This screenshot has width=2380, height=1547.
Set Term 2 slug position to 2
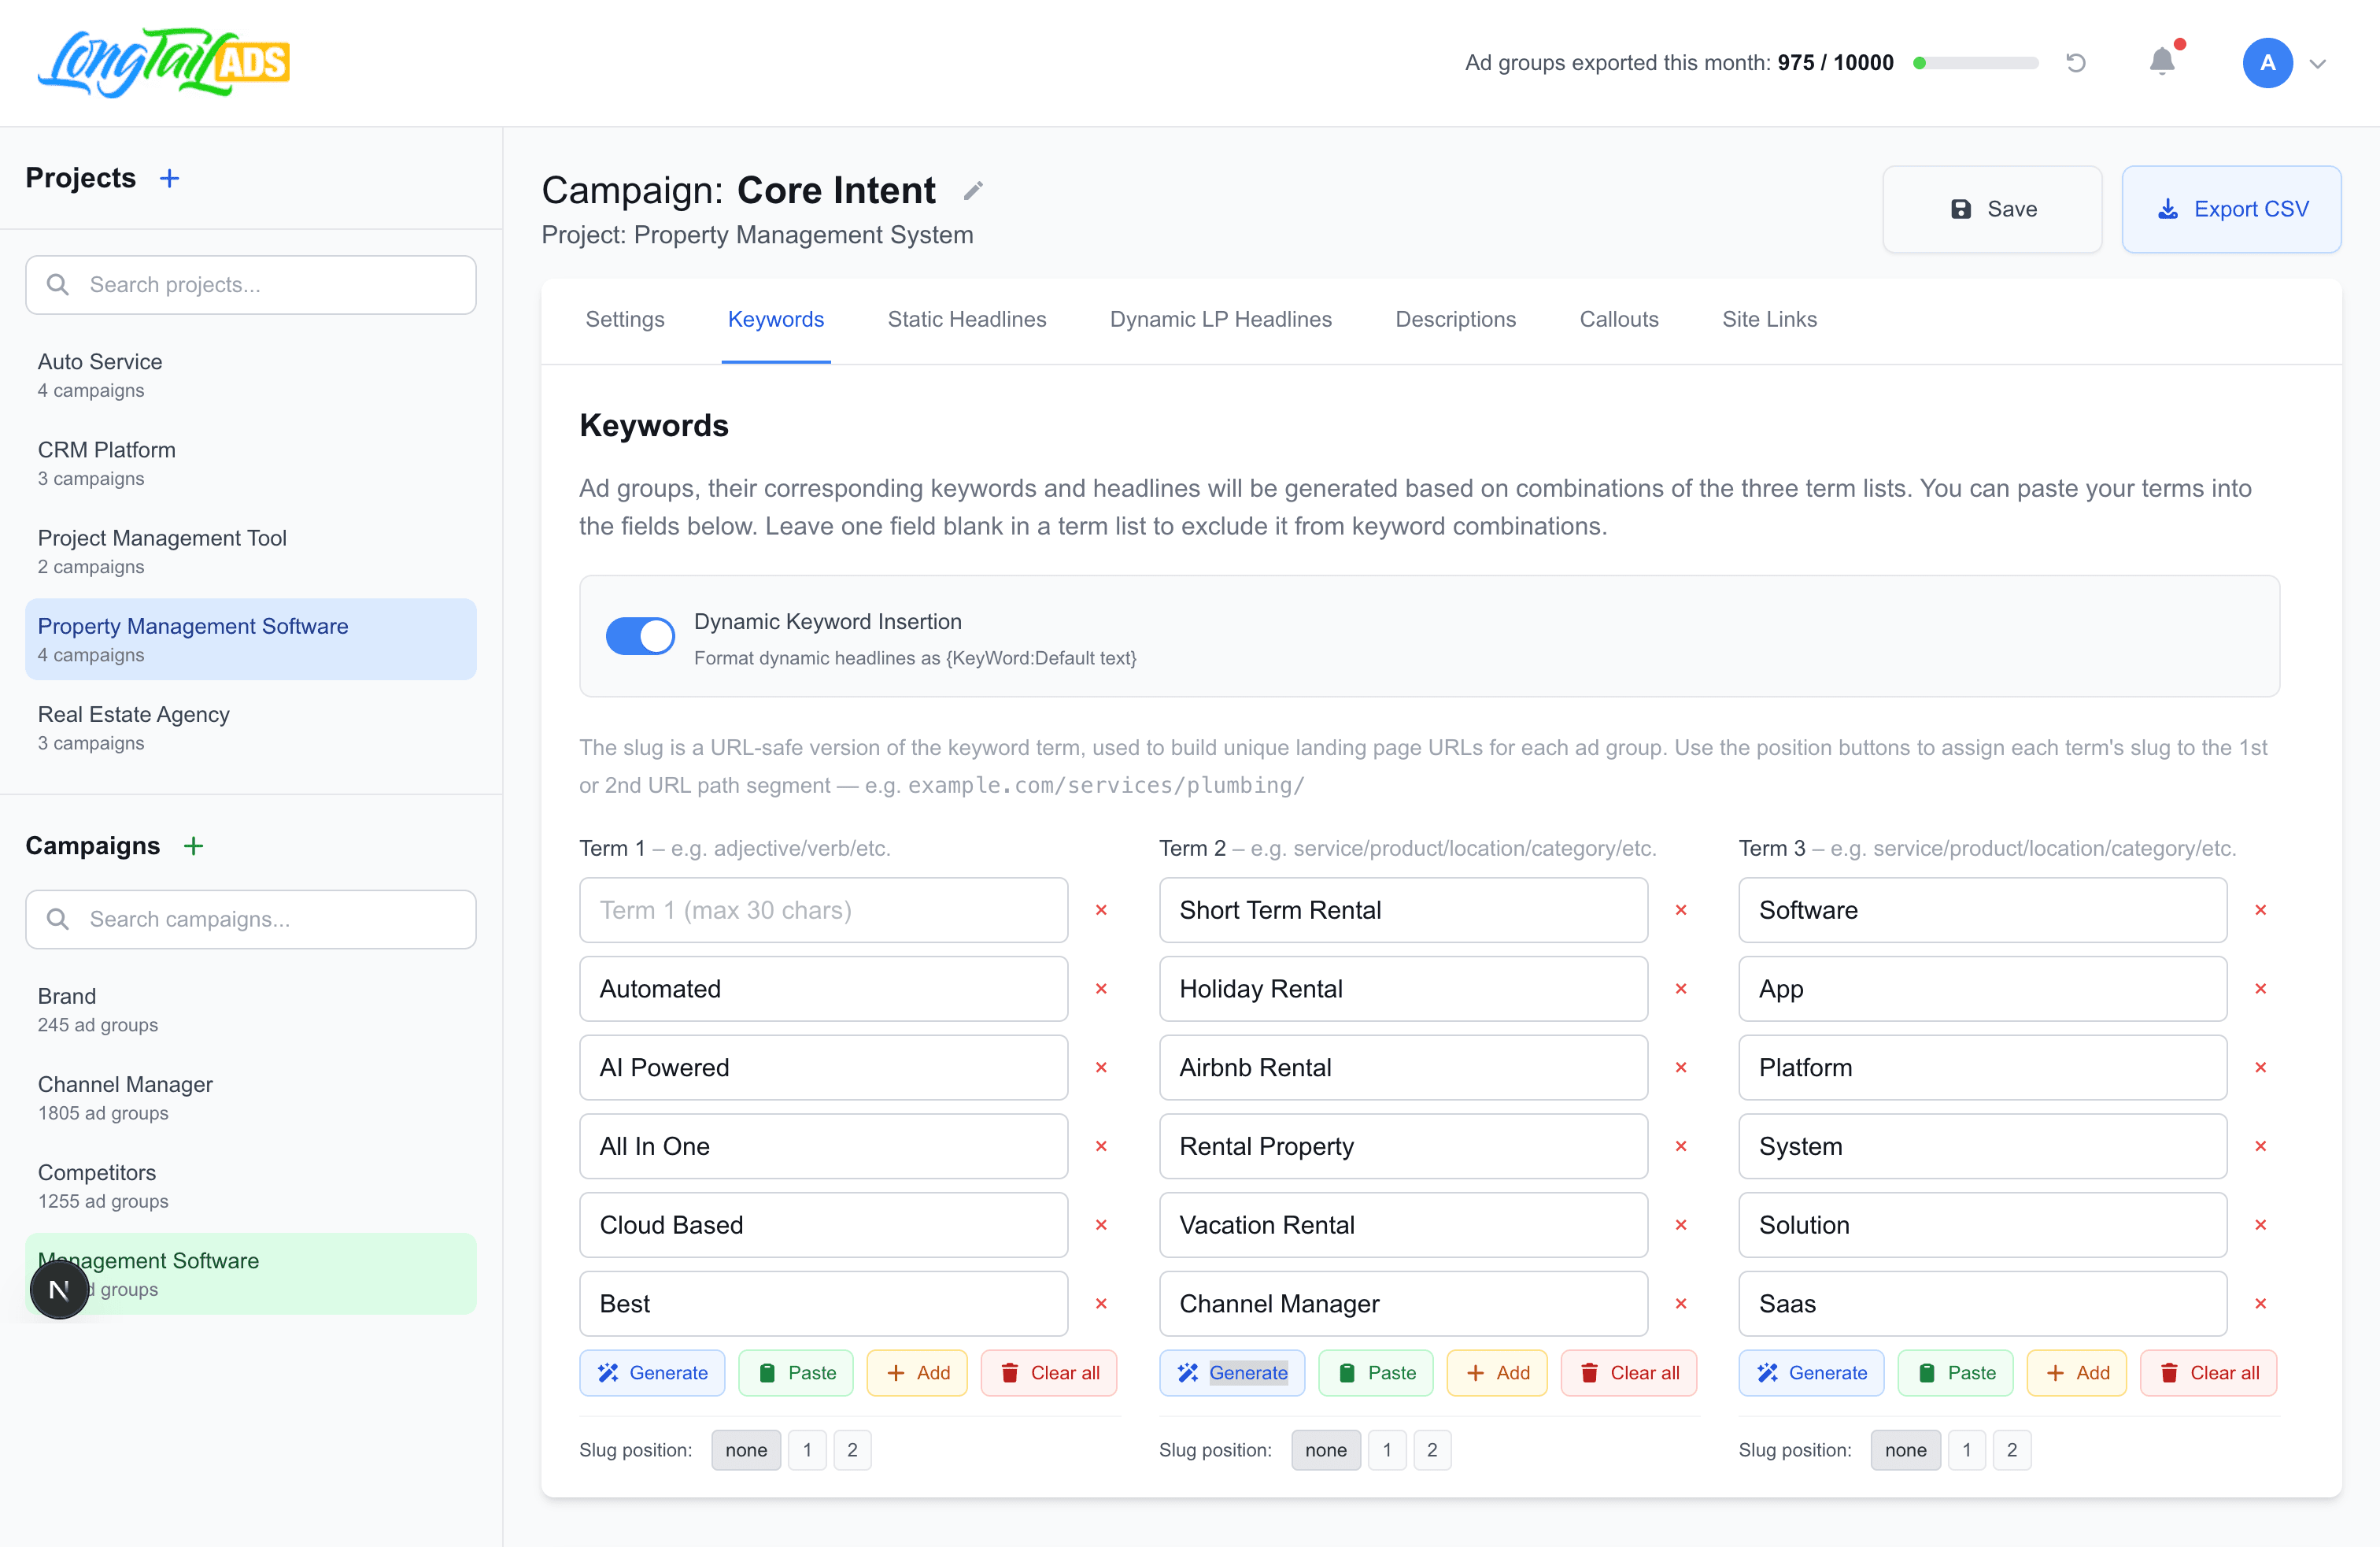coord(1432,1450)
